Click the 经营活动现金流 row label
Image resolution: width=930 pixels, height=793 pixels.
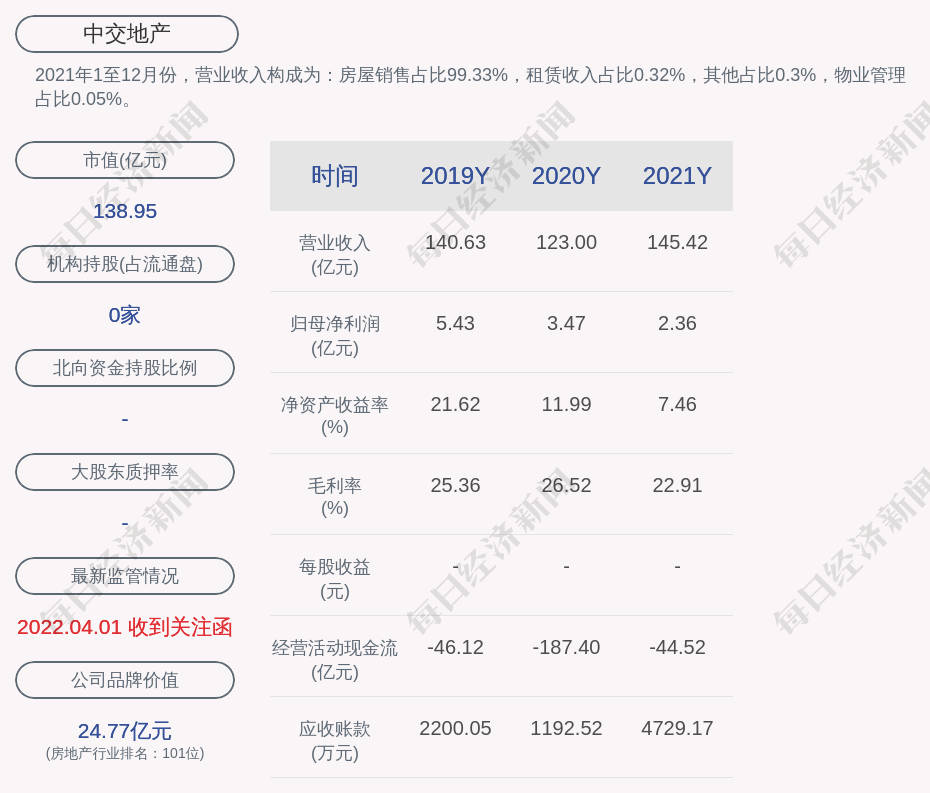tap(335, 659)
